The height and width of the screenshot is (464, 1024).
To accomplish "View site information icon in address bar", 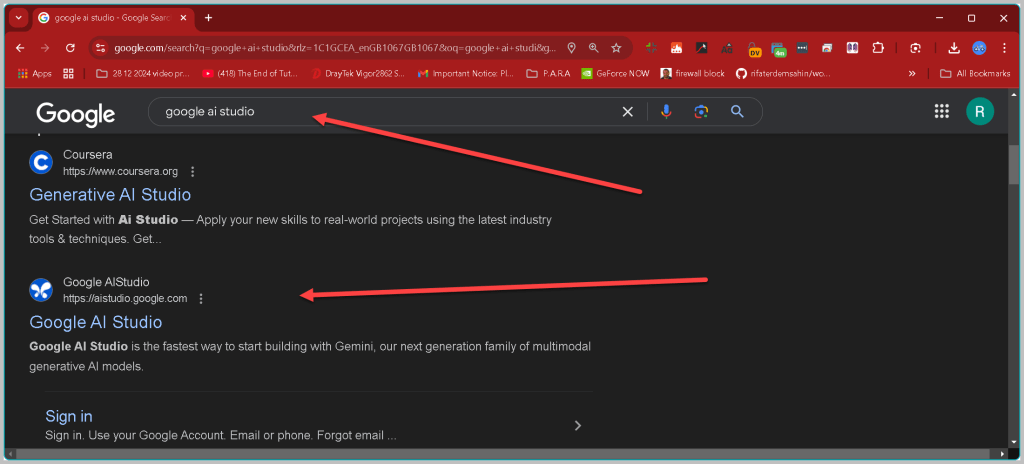I will [100, 48].
